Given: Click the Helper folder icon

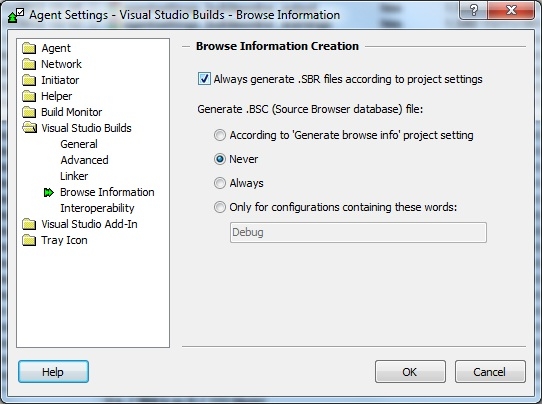Looking at the screenshot, I should (x=29, y=96).
